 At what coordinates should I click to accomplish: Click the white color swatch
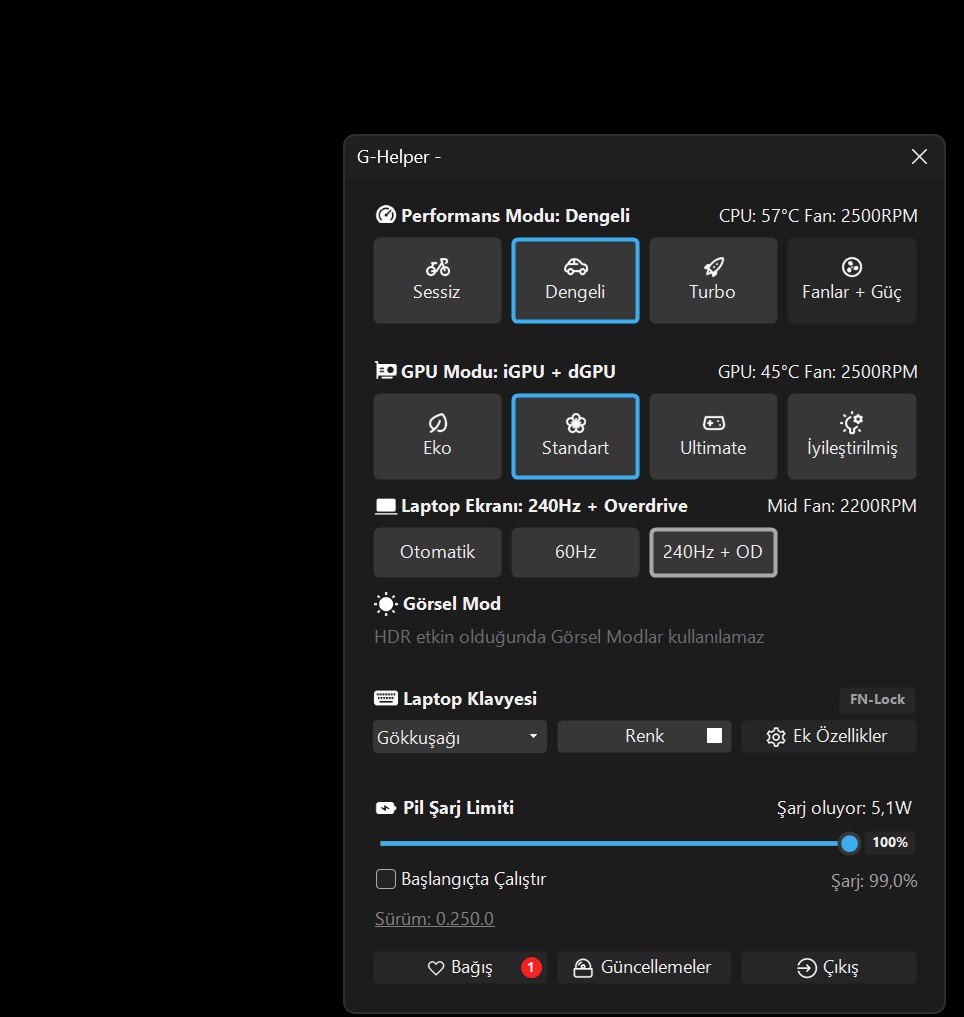(714, 736)
